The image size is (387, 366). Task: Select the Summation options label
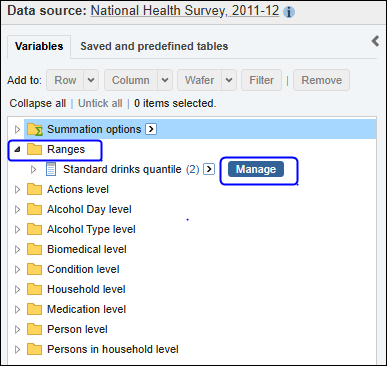point(94,129)
